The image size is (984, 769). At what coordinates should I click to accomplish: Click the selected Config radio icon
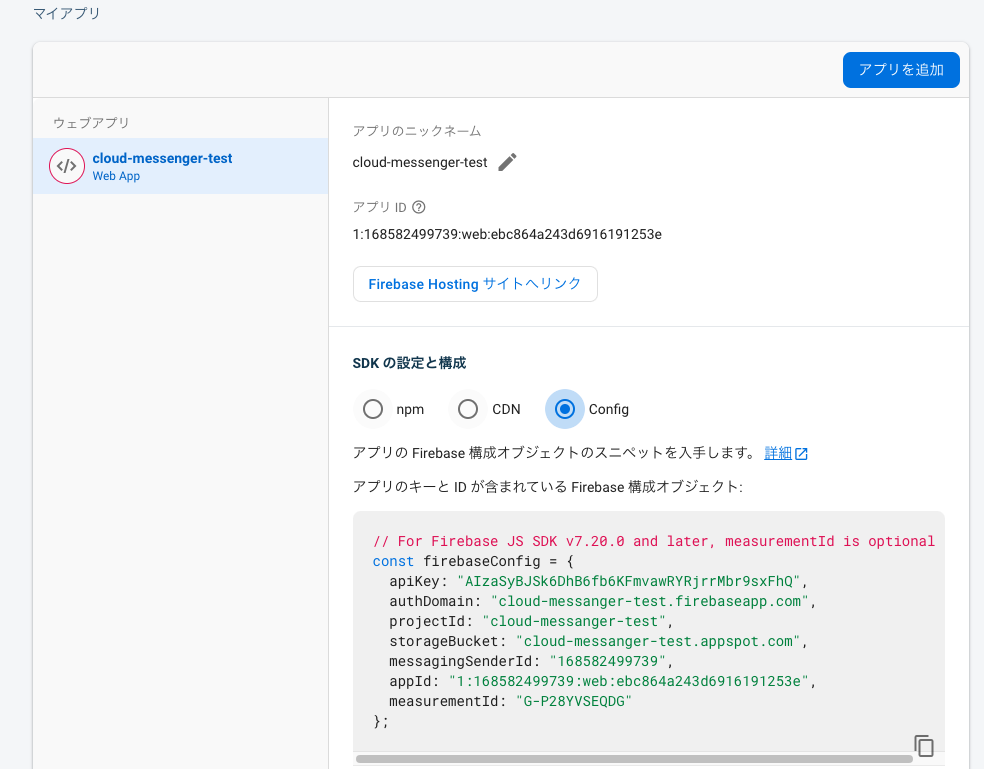click(563, 408)
